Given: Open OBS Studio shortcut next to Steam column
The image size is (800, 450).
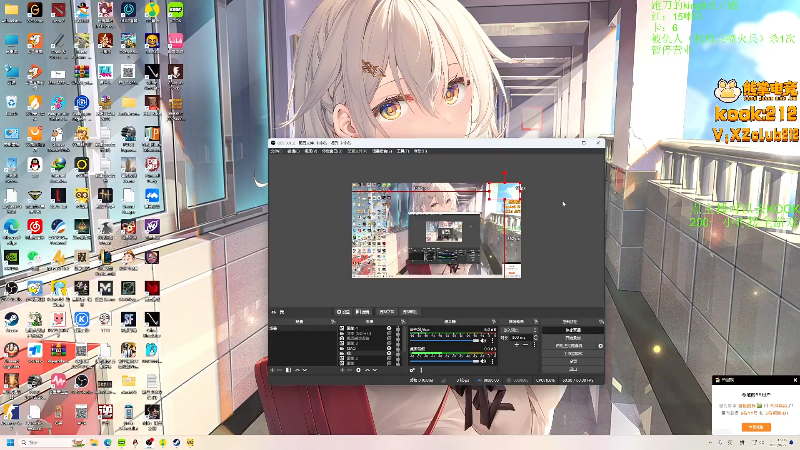Looking at the screenshot, I should click(x=11, y=288).
